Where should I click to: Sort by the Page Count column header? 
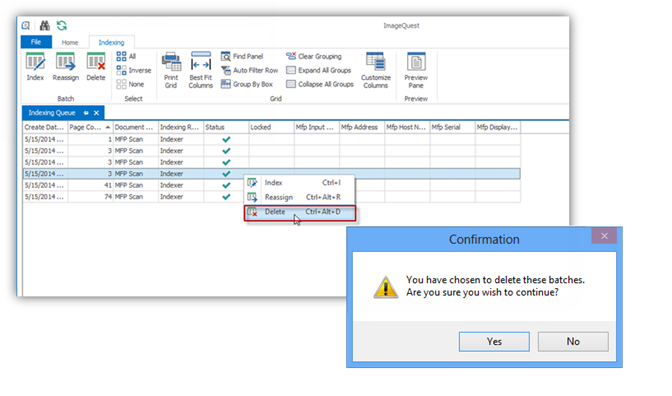(90, 127)
